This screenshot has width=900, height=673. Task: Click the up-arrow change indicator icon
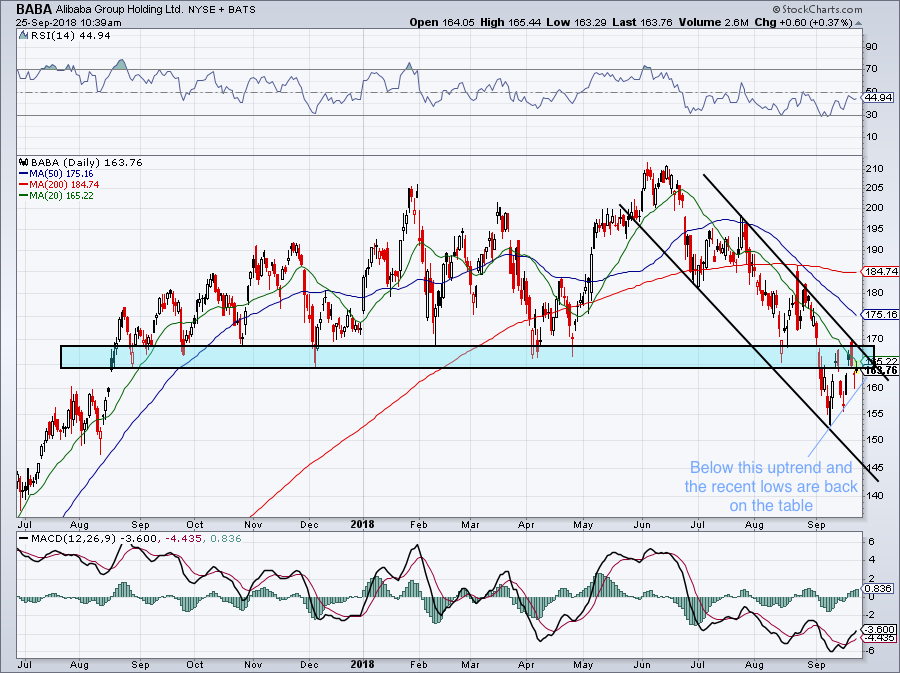[858, 23]
